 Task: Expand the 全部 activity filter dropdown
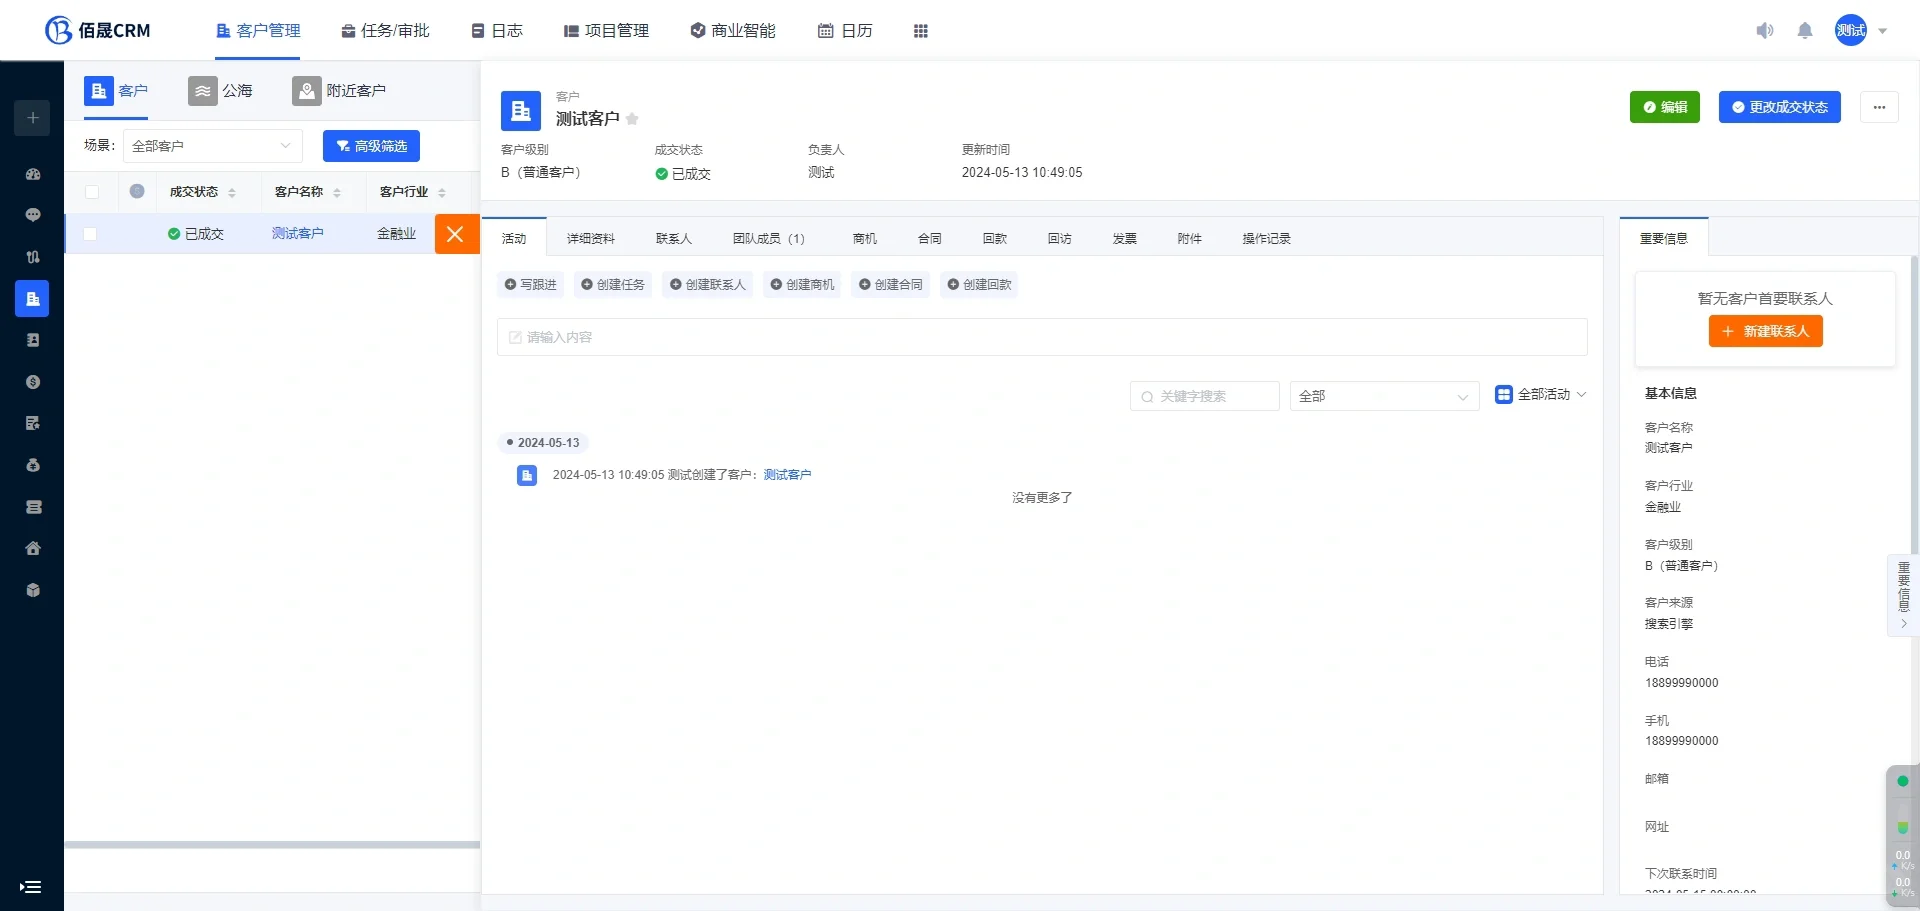1384,395
